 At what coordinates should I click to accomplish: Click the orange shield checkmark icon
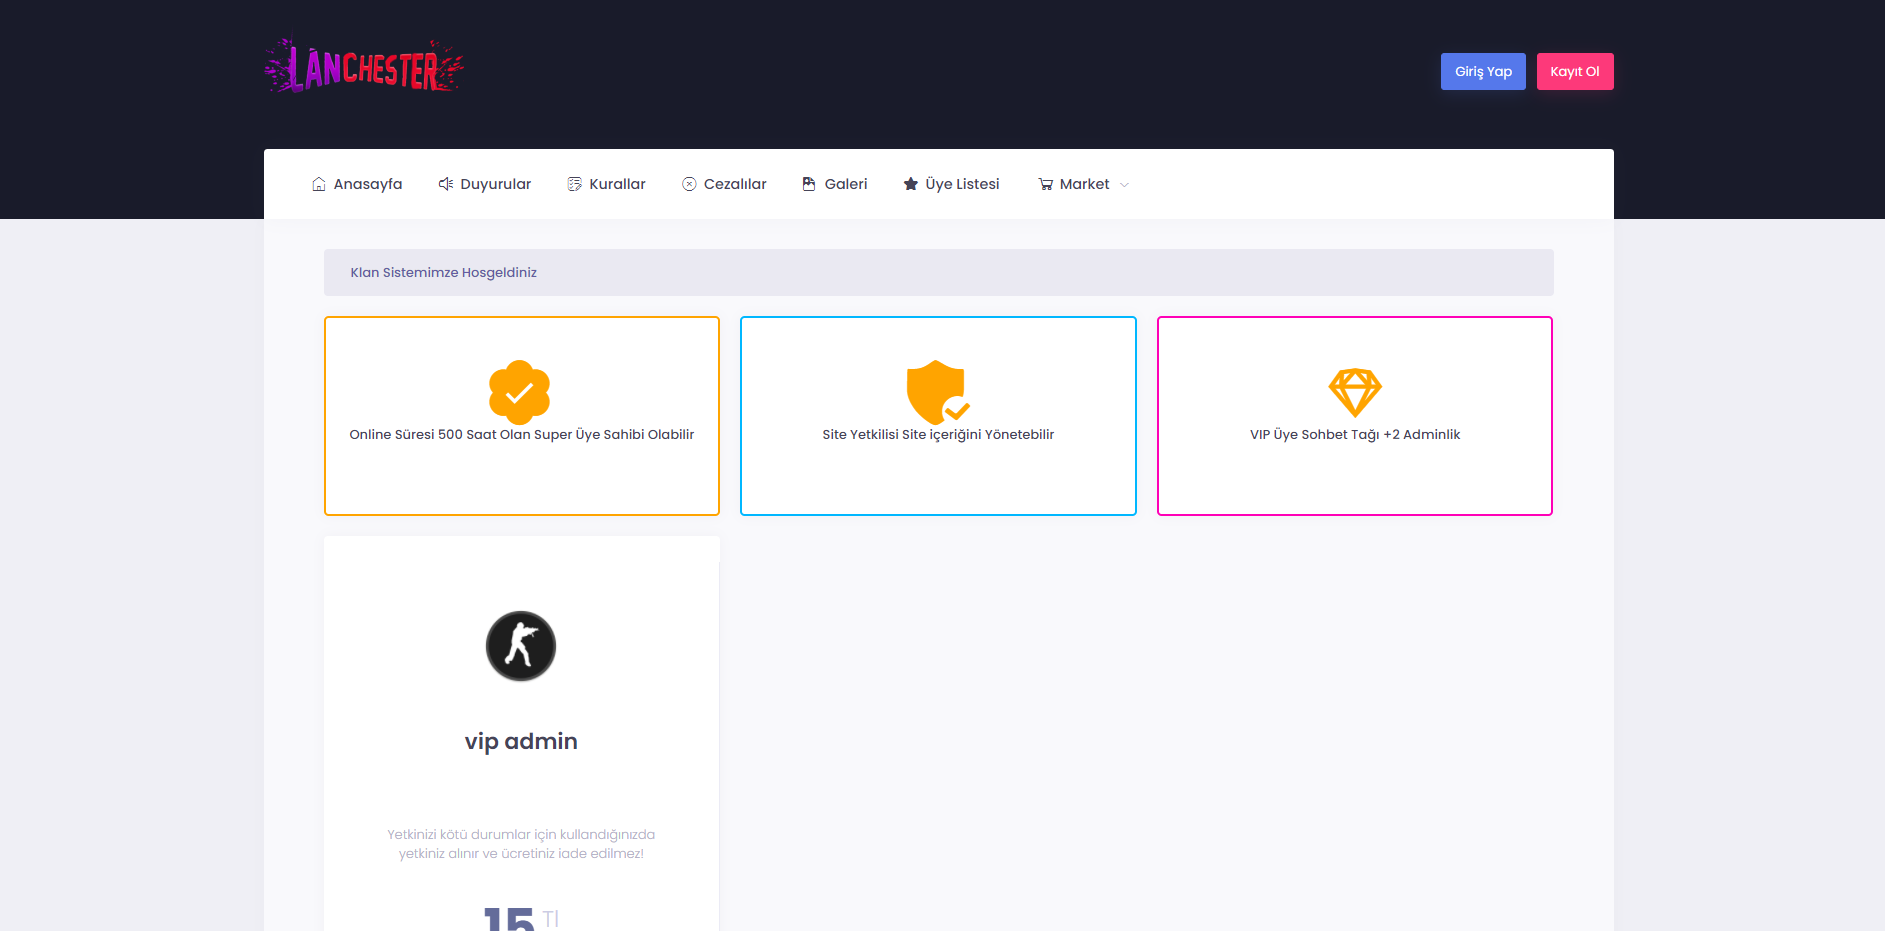[x=937, y=392]
